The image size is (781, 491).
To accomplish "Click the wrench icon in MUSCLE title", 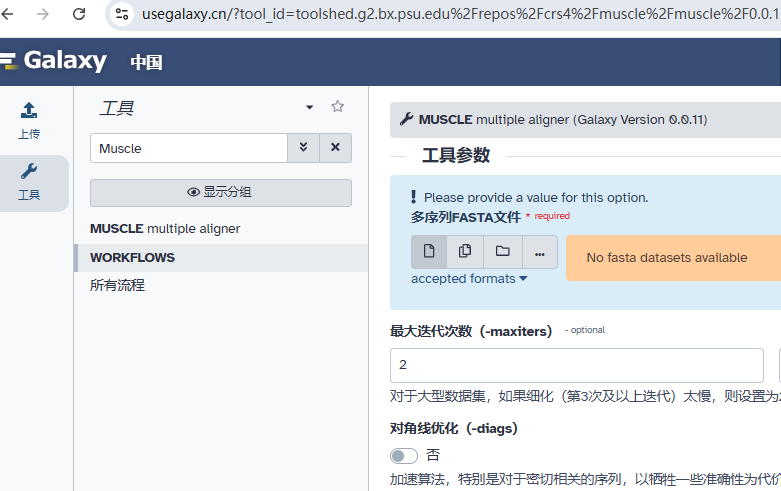I will pyautogui.click(x=406, y=120).
